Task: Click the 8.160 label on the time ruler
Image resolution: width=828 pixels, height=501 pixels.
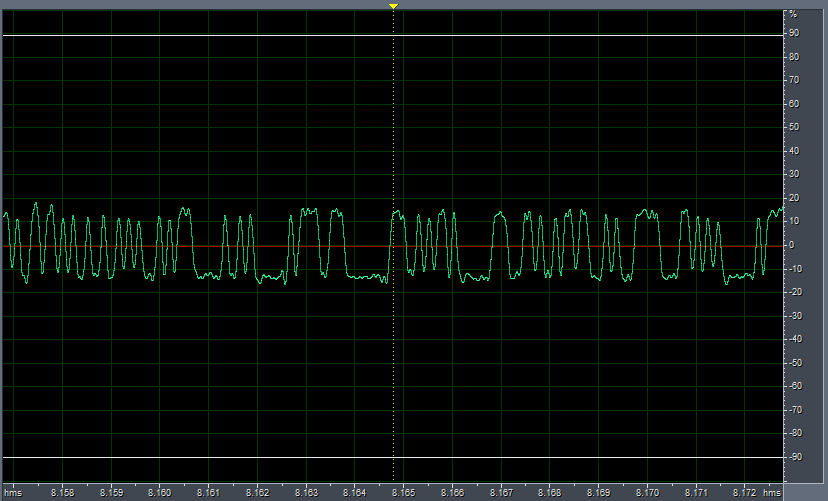Action: [159, 493]
